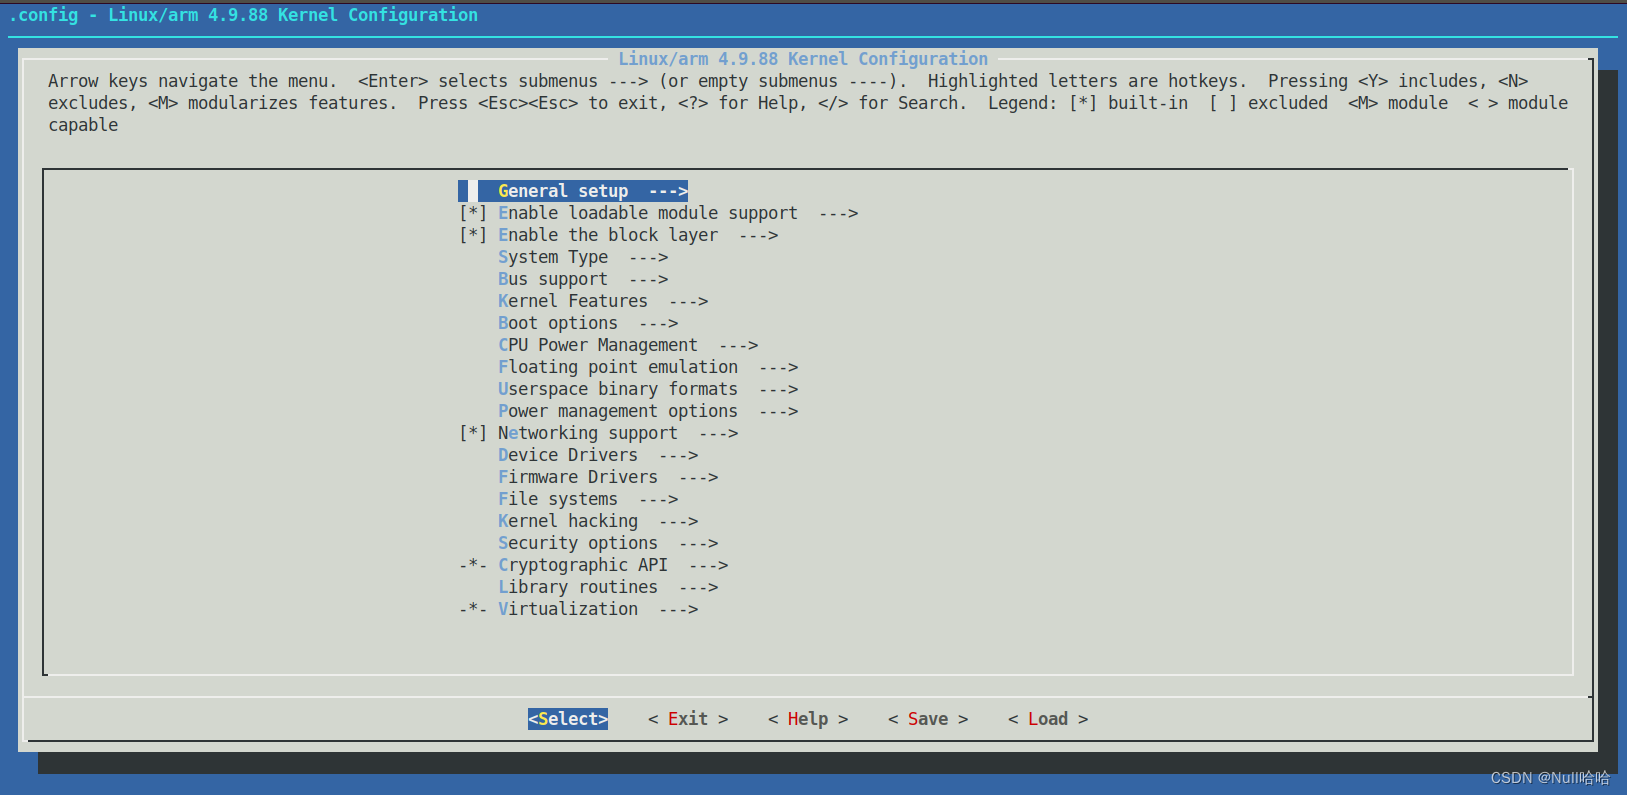Click the Select button
Viewport: 1627px width, 795px height.
point(568,719)
